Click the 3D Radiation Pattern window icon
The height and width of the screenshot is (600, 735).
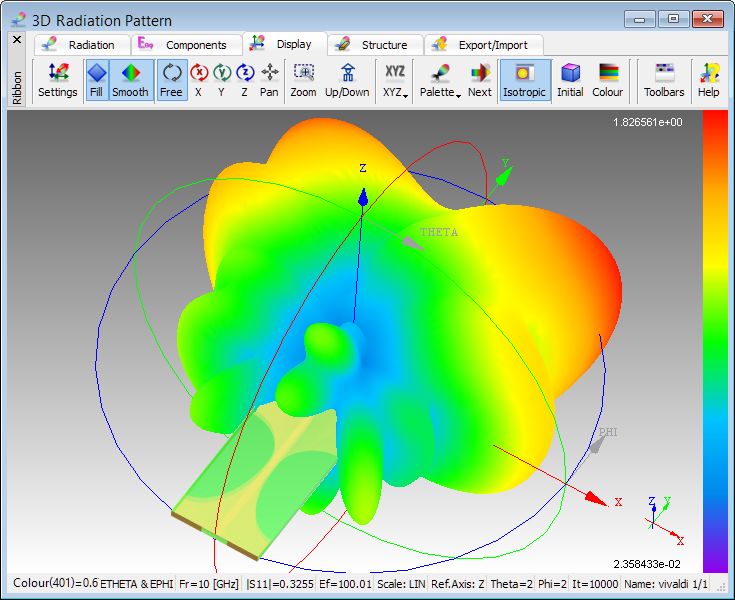19,20
